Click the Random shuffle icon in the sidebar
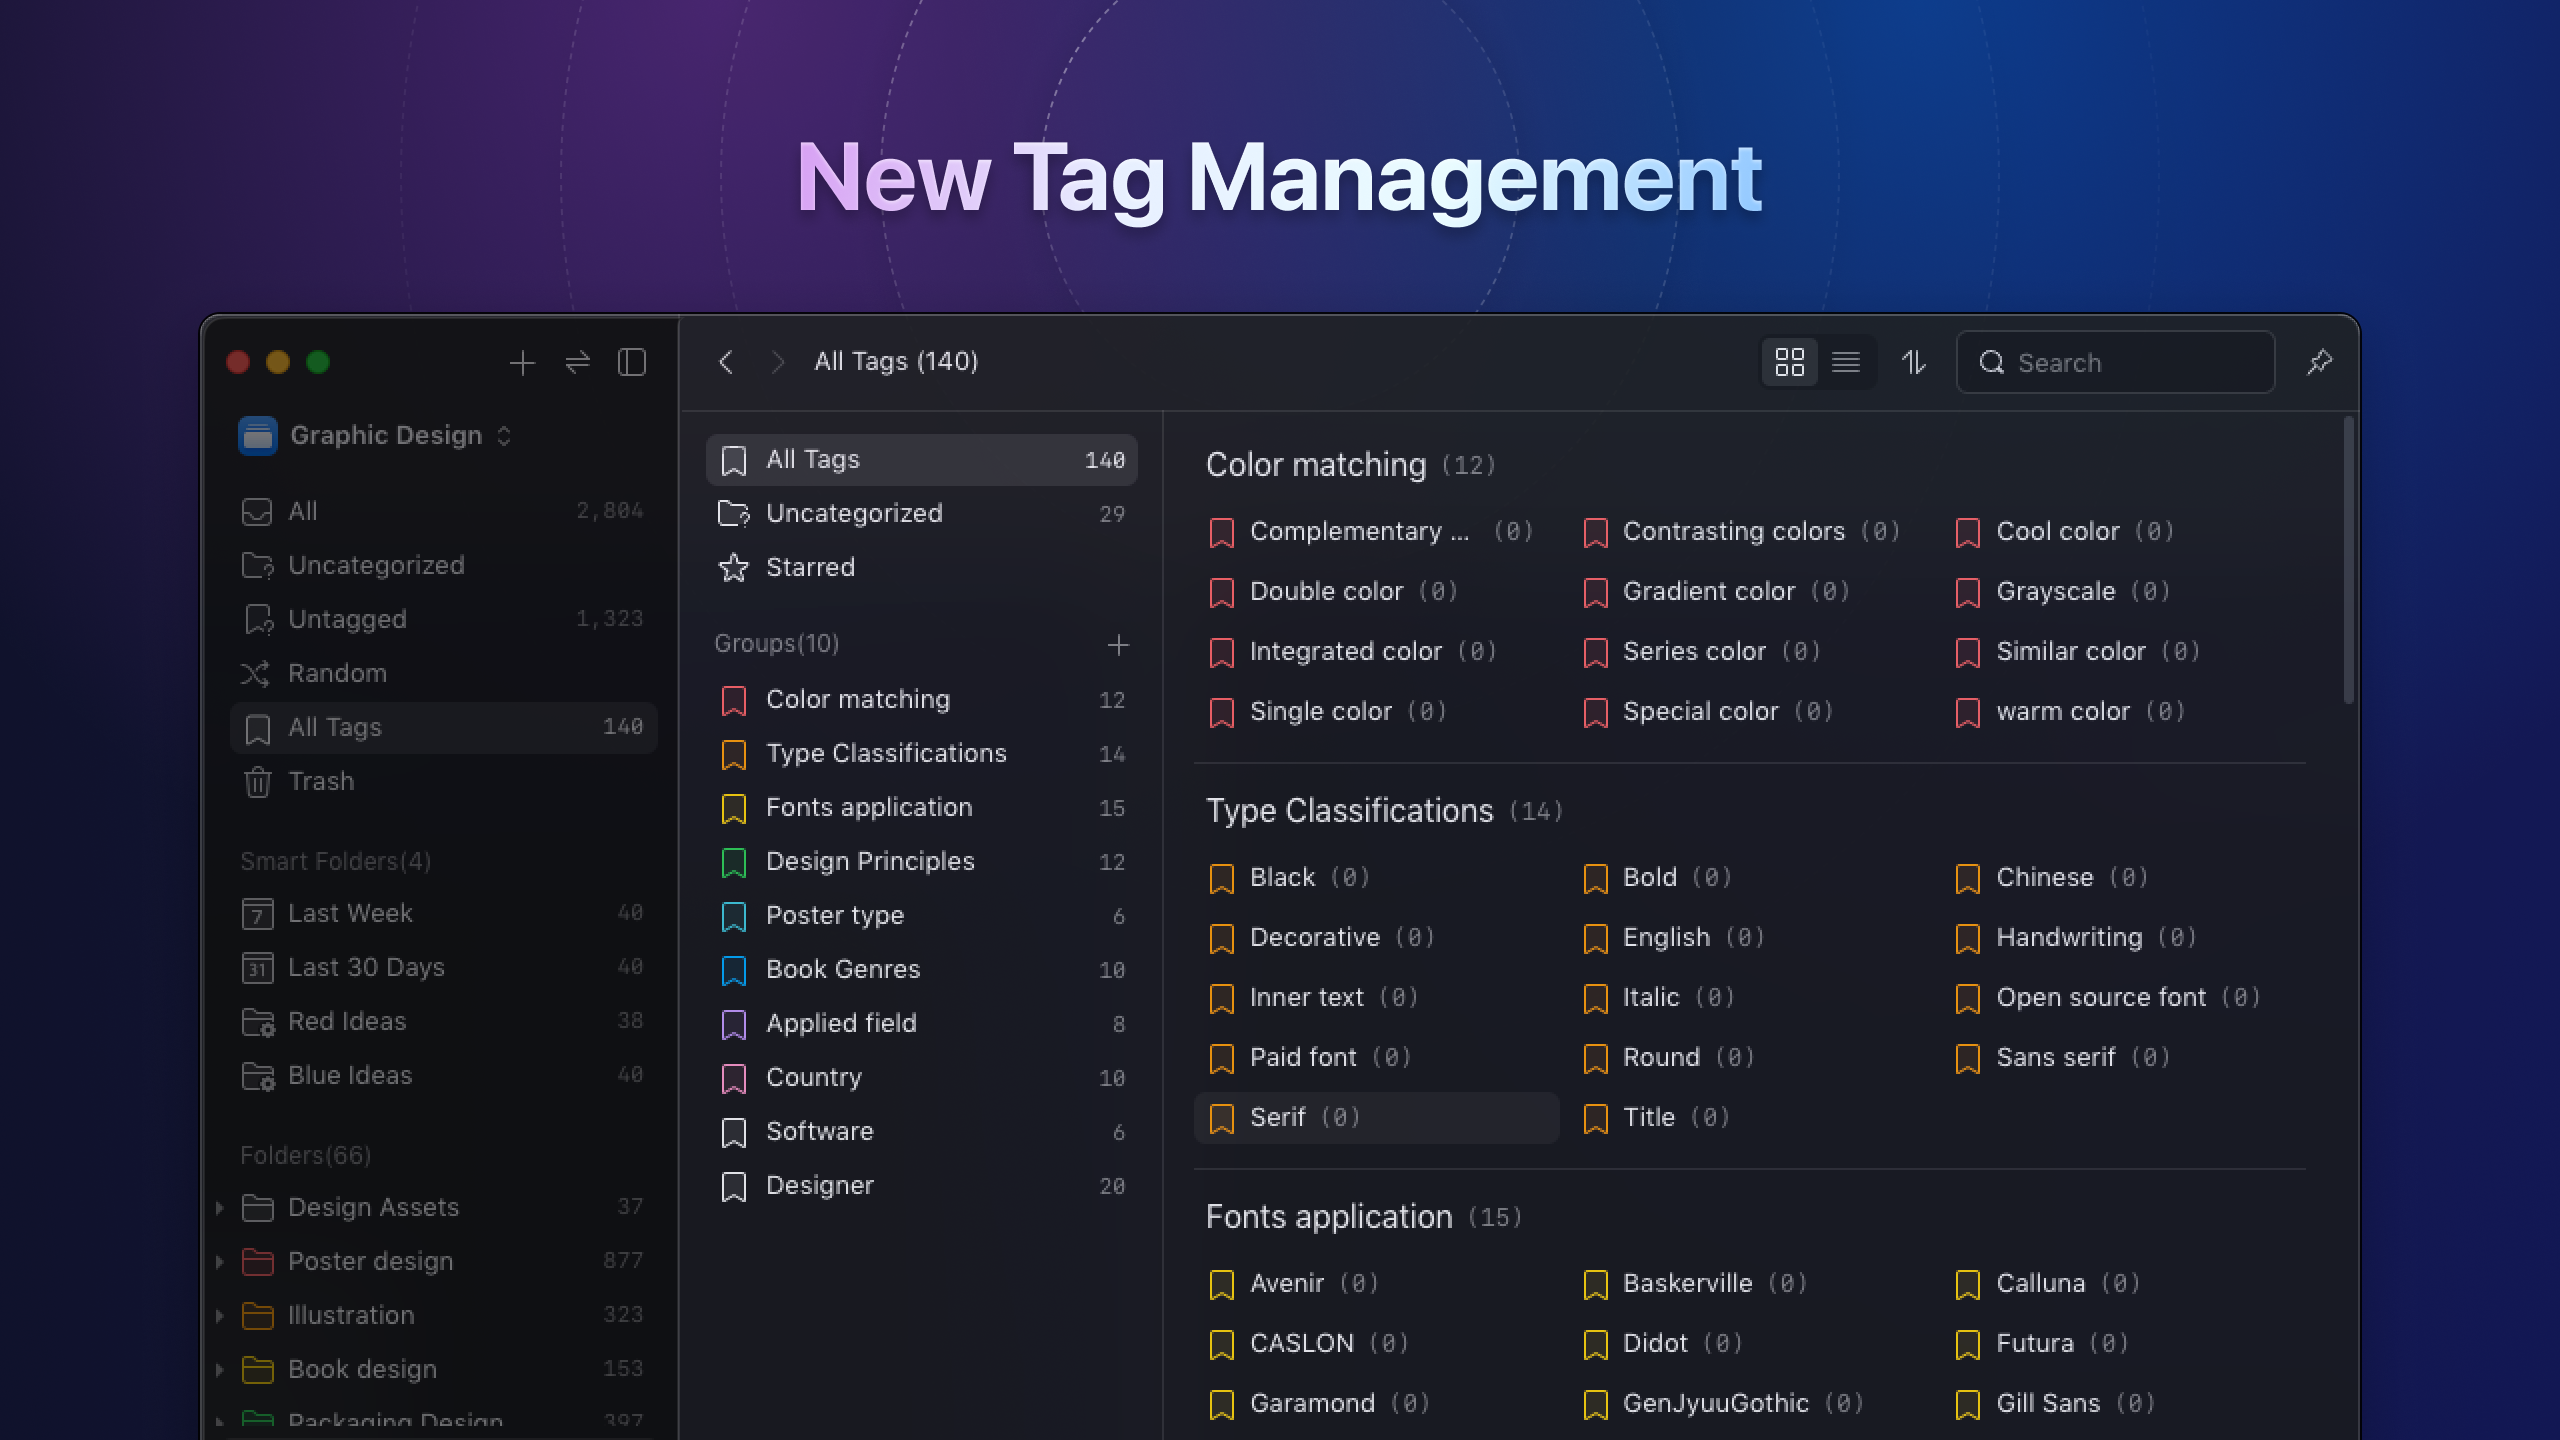Image resolution: width=2560 pixels, height=1440 pixels. click(x=258, y=673)
